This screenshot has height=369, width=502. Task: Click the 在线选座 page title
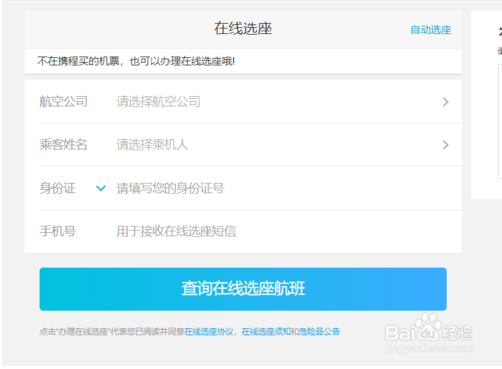[243, 28]
